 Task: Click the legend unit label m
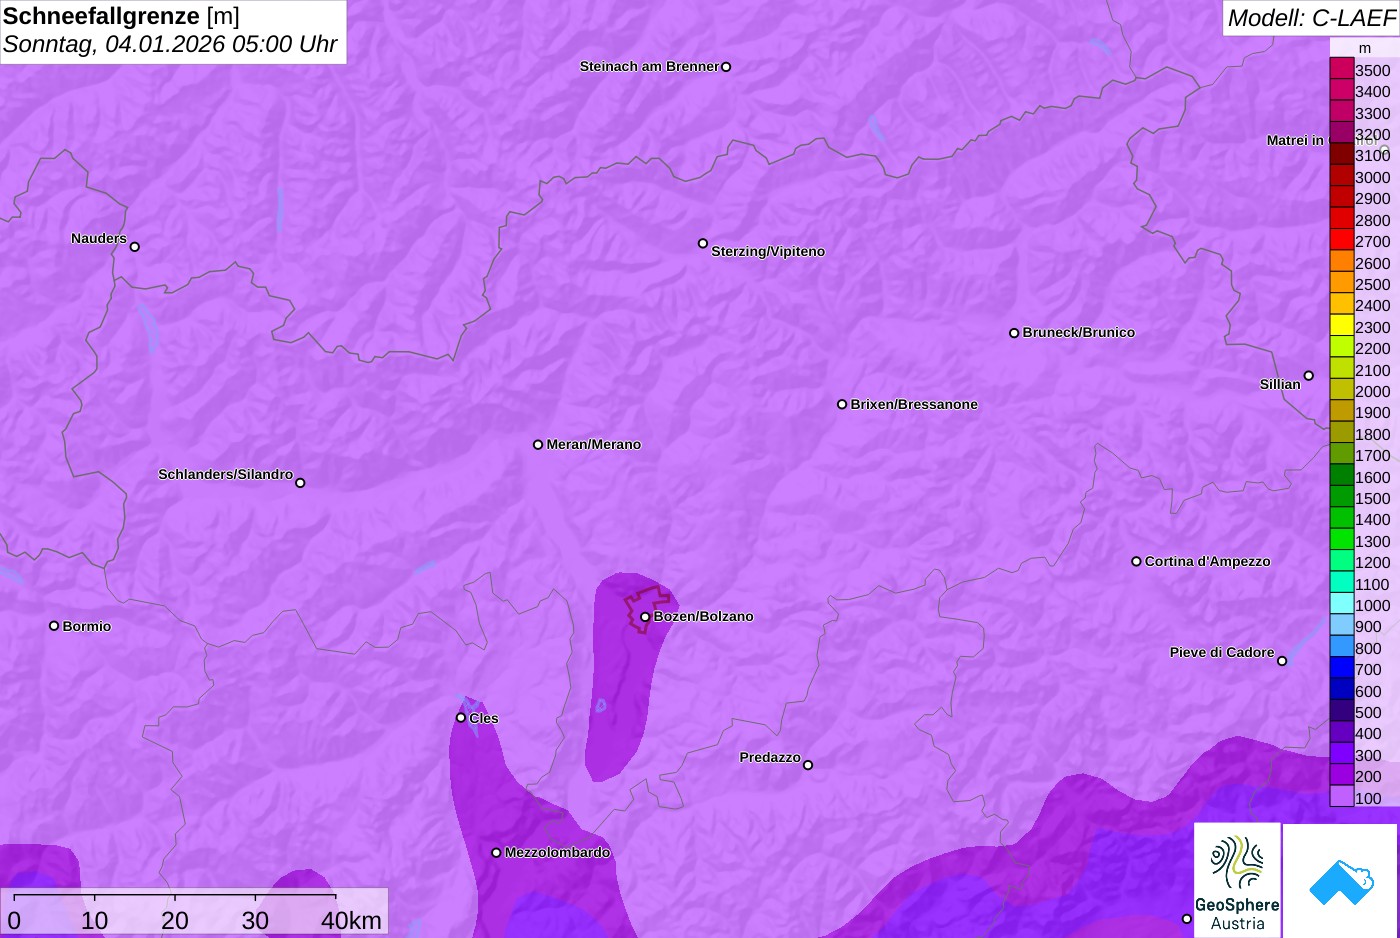(1365, 48)
